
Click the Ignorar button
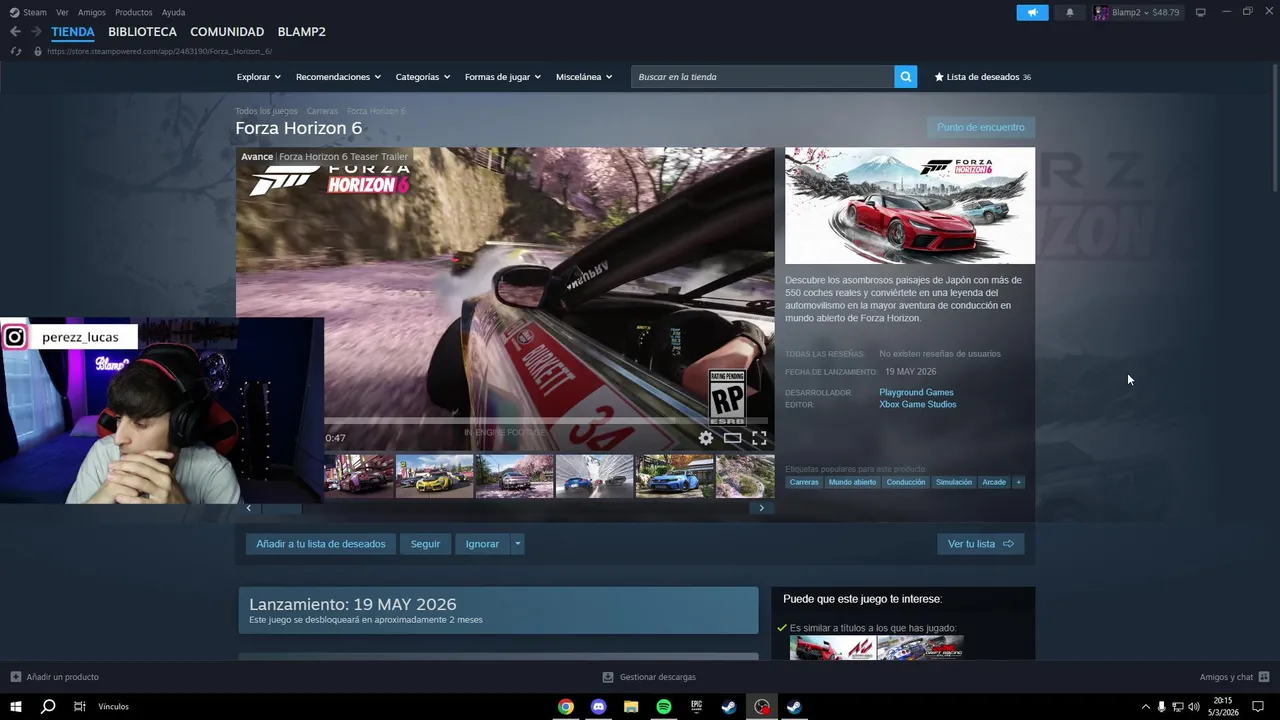482,544
